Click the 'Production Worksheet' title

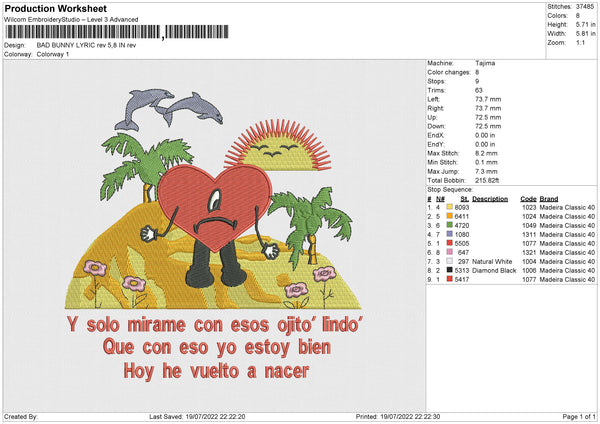[55, 9]
